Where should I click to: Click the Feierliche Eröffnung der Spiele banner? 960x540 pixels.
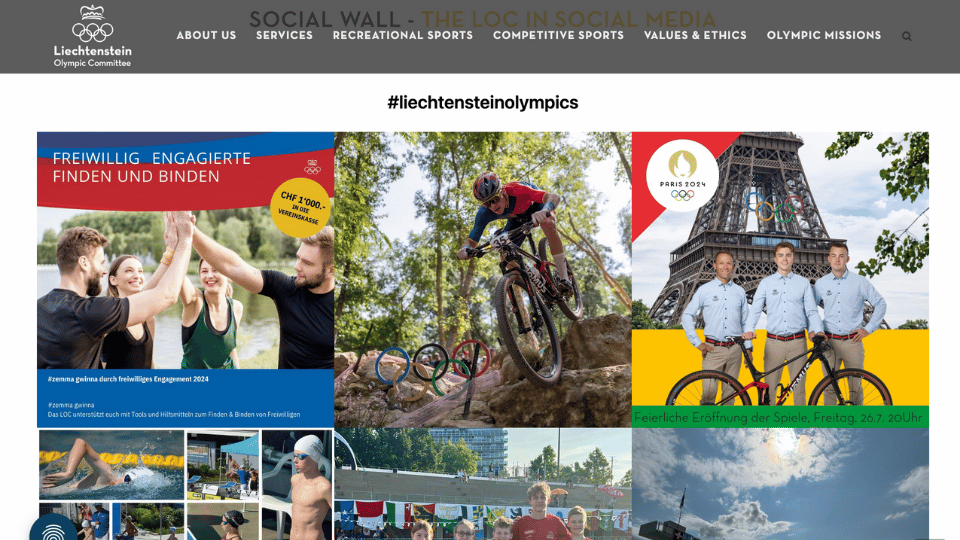780,417
